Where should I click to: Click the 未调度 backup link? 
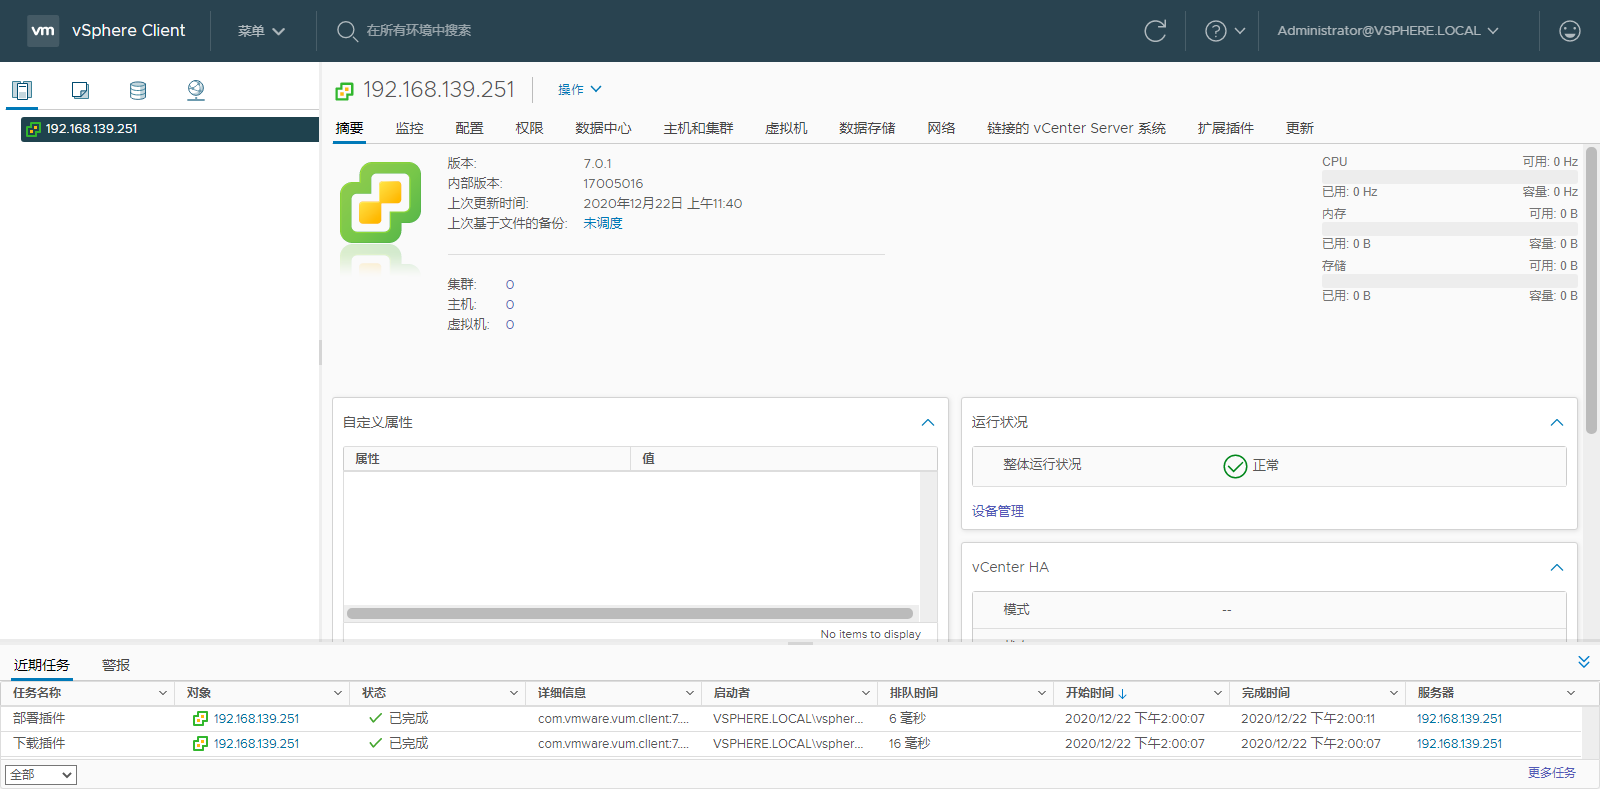click(x=603, y=223)
